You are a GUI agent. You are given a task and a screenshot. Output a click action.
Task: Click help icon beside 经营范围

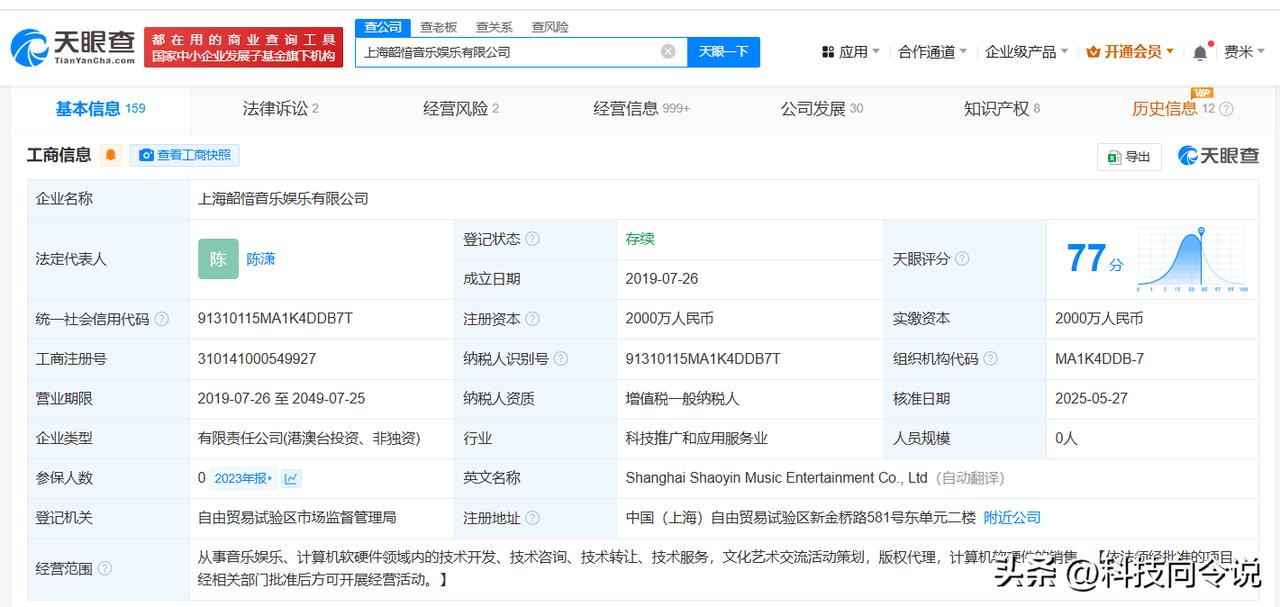pos(105,568)
